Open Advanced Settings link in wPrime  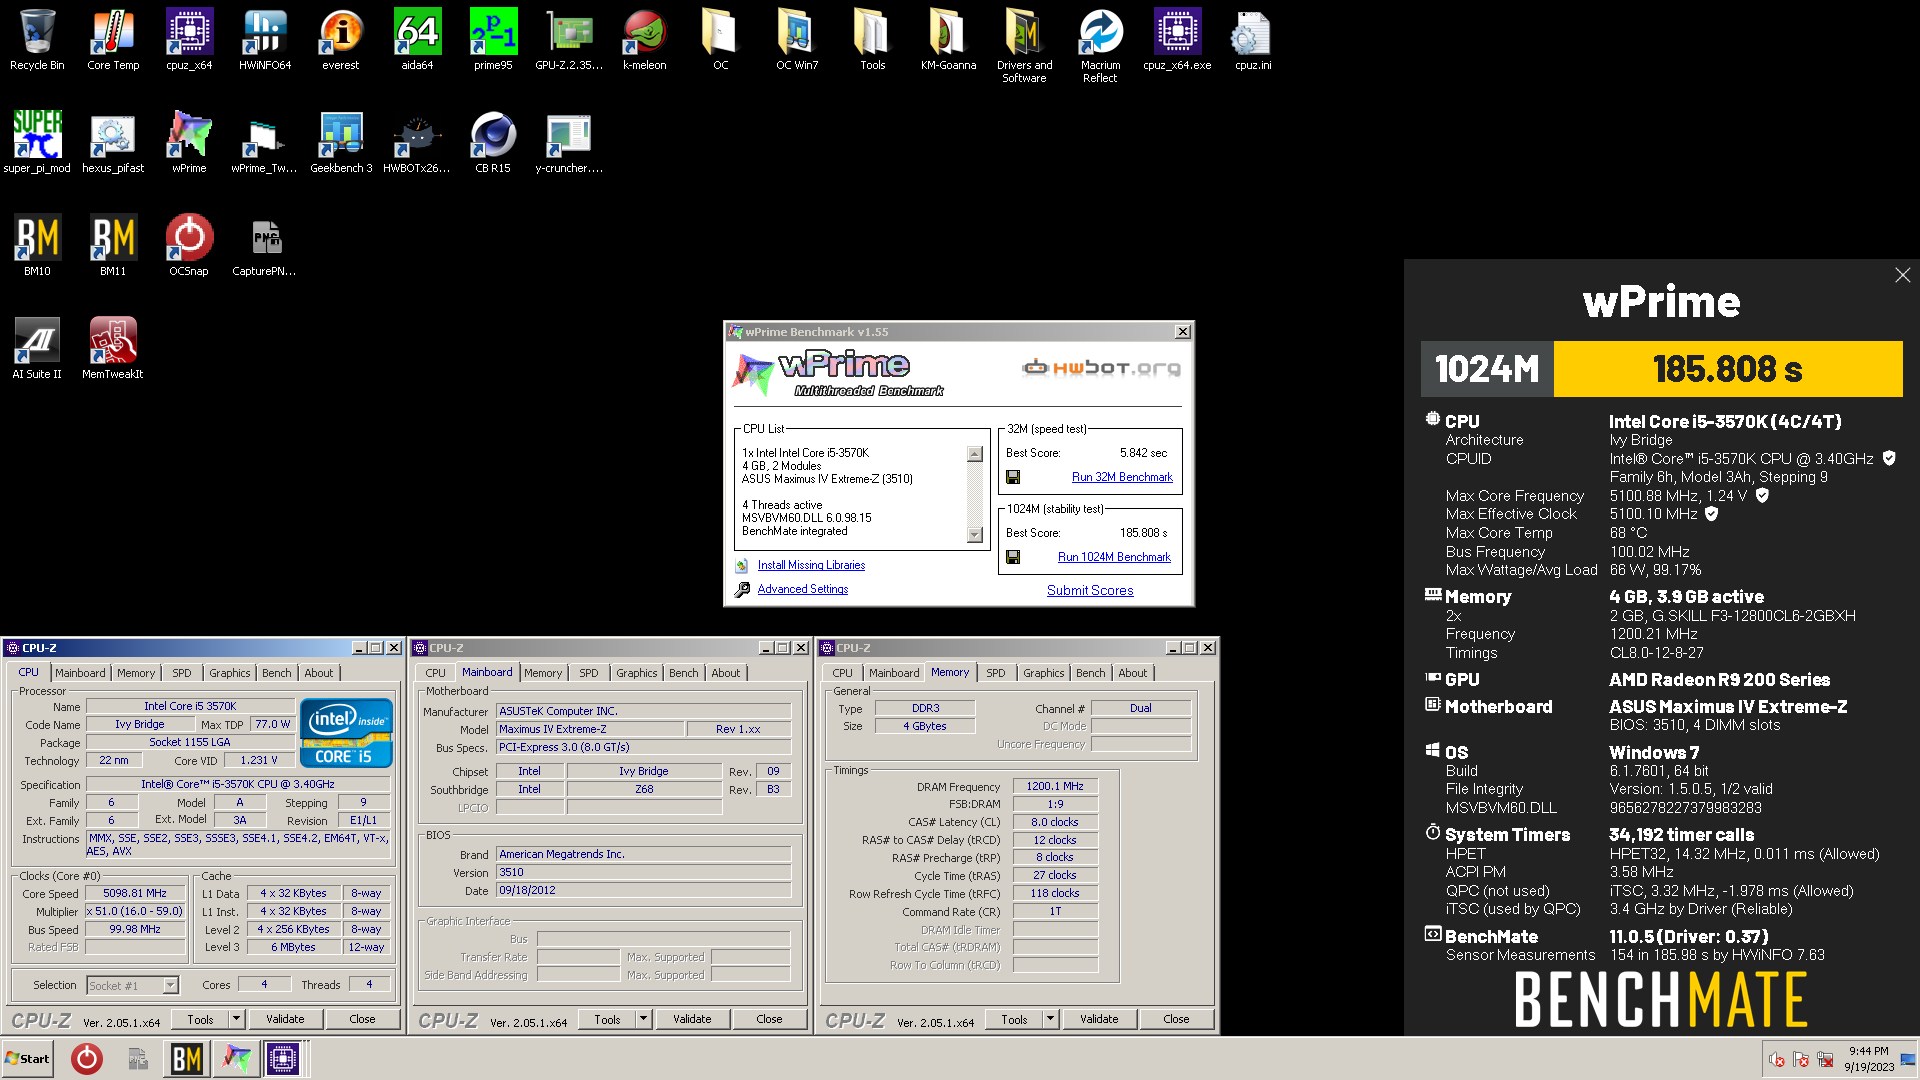[802, 589]
